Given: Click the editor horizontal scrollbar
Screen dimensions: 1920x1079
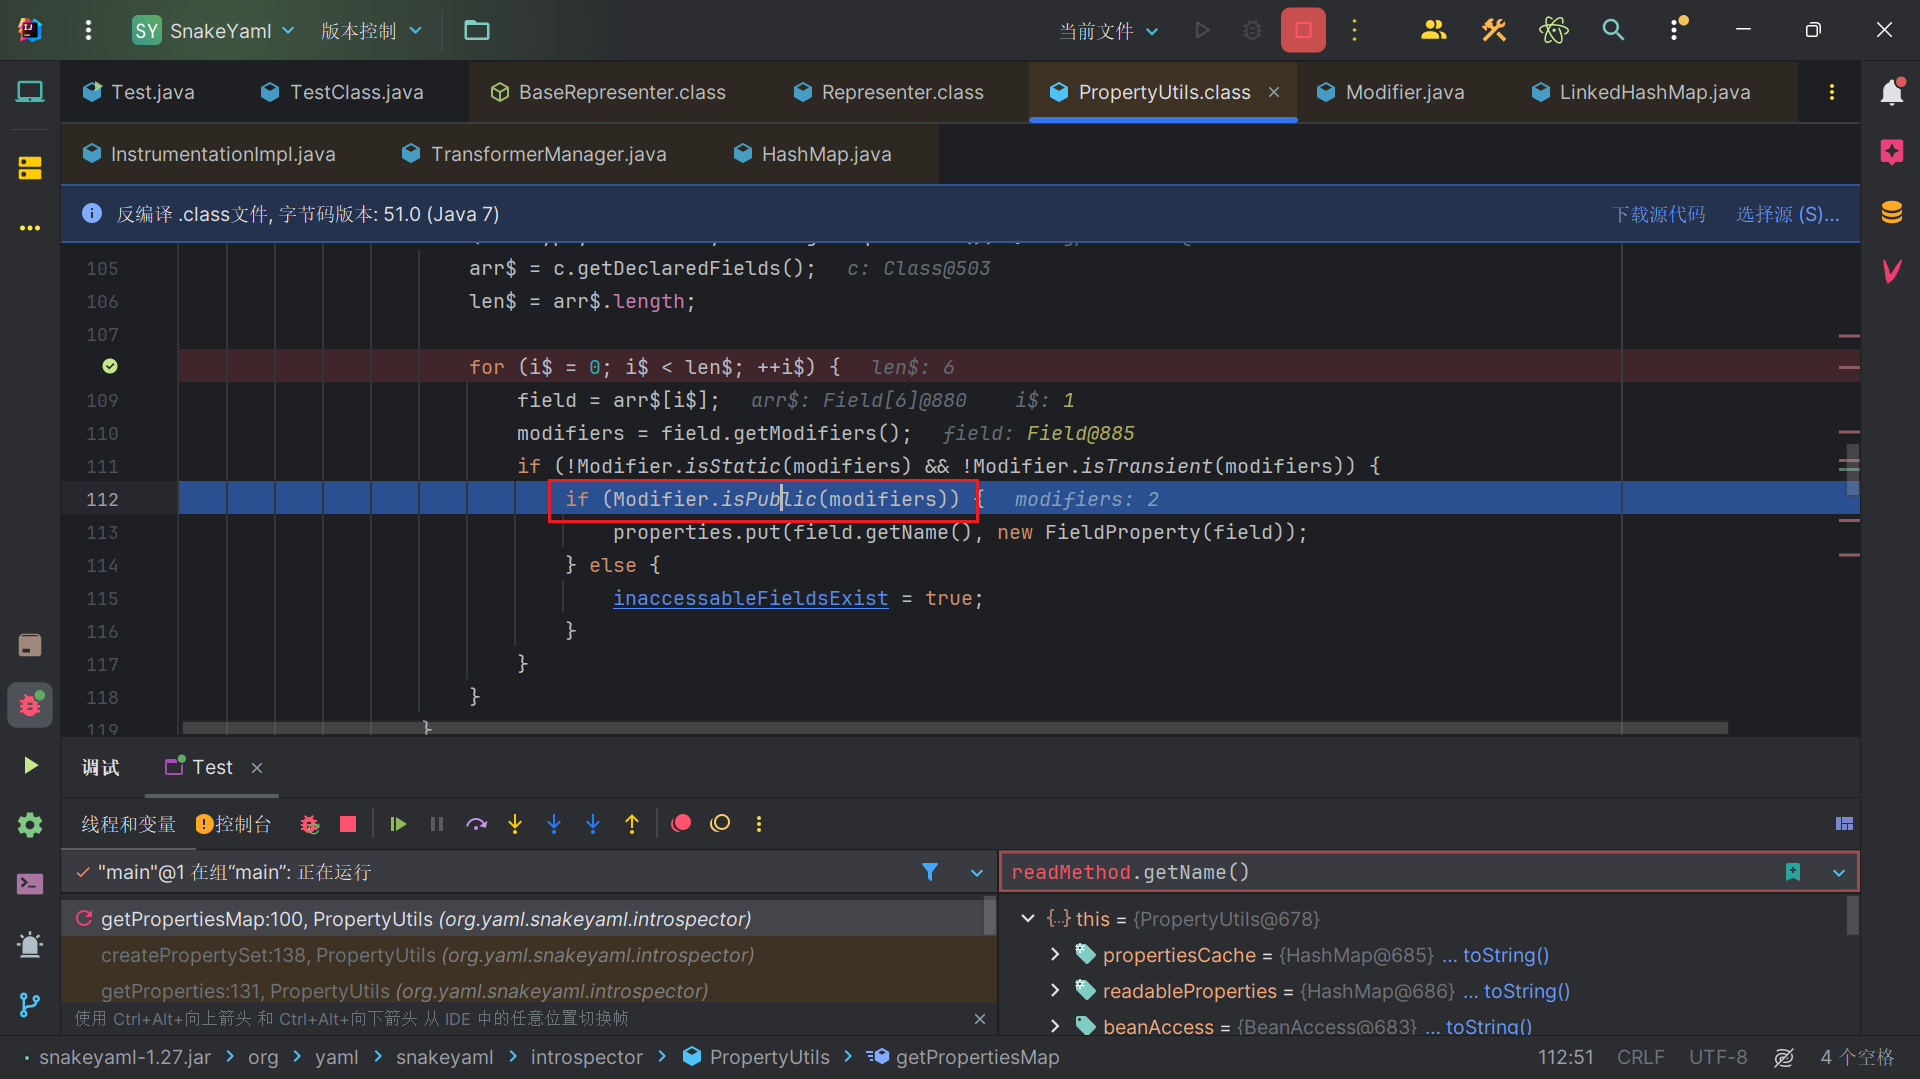Looking at the screenshot, I should click(955, 728).
